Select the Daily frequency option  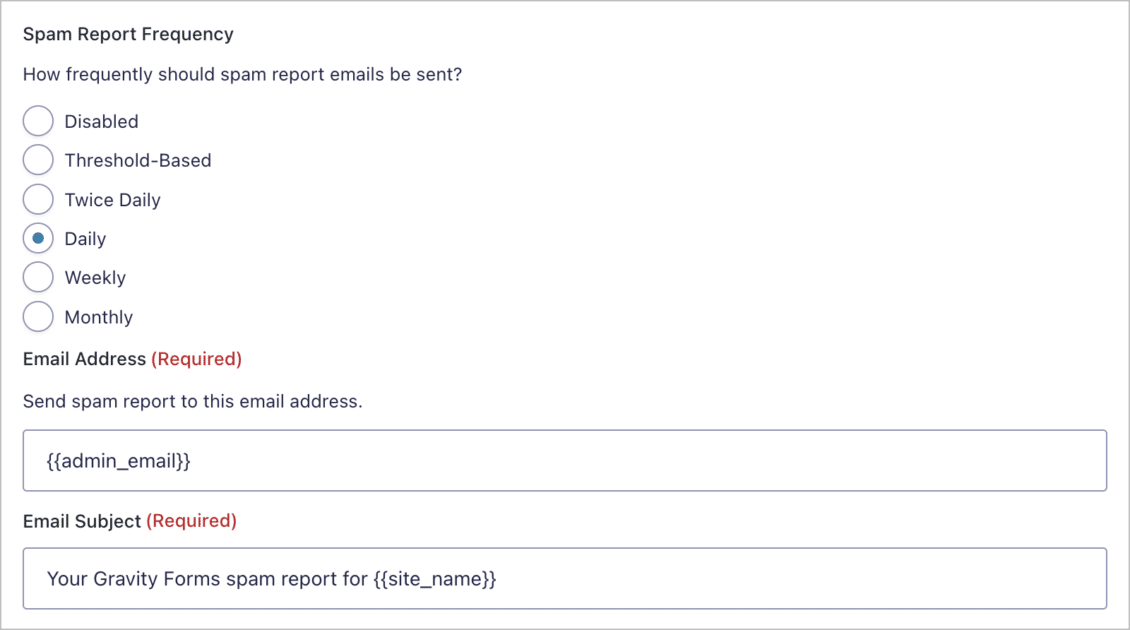[37, 238]
